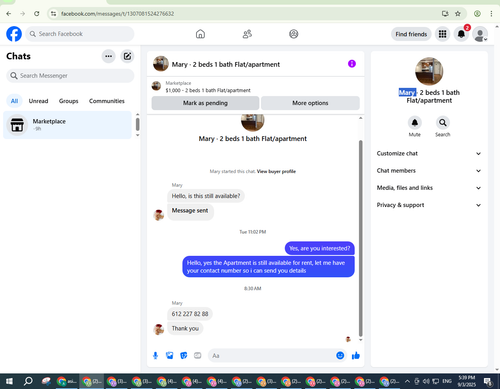Record a voice clip microphone icon
500x389 pixels.
click(x=155, y=356)
